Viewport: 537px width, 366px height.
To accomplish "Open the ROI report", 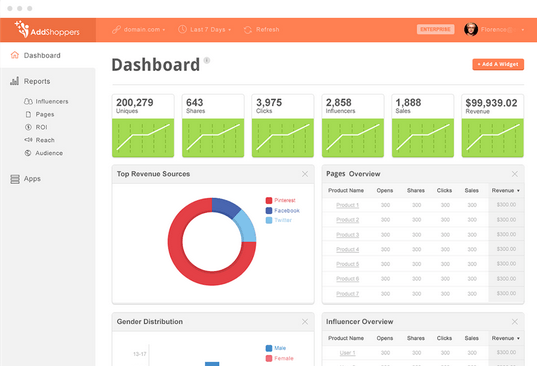I will click(41, 127).
